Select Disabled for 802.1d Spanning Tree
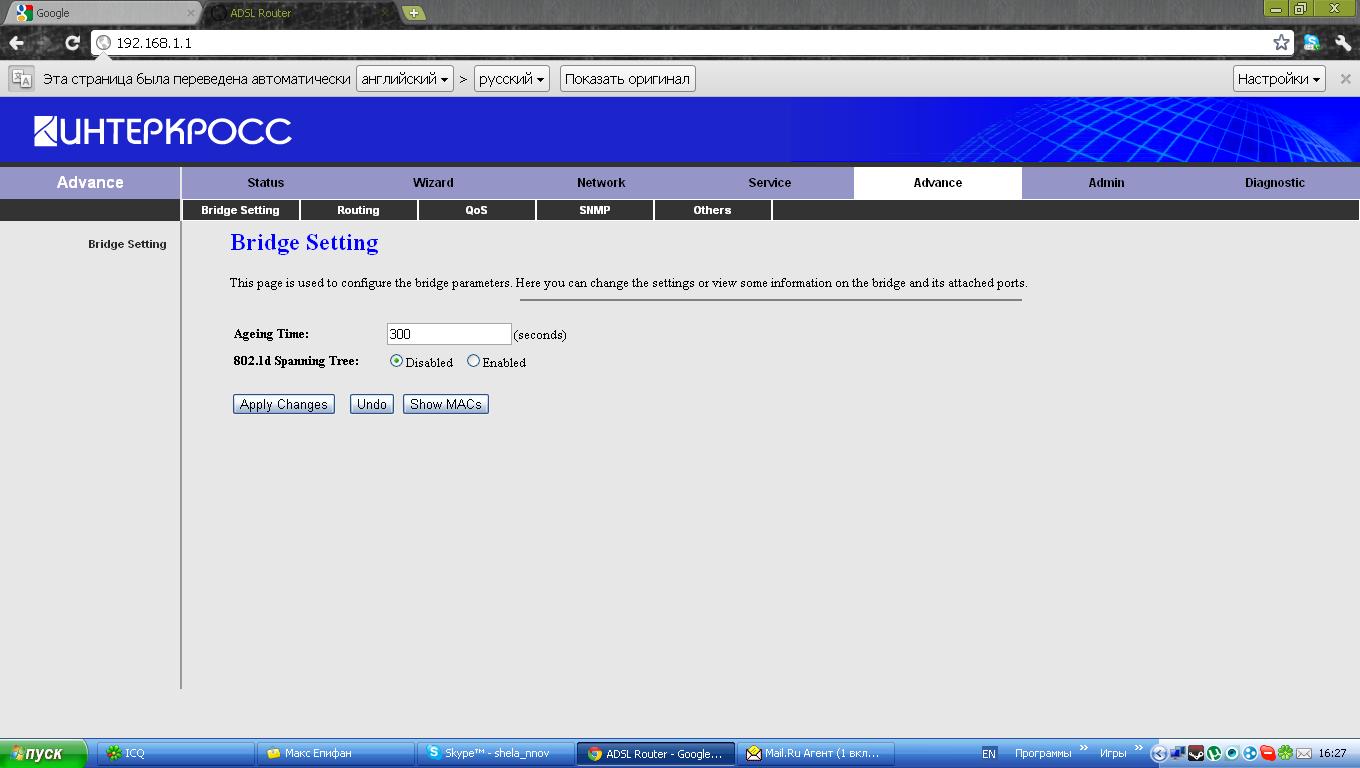The width and height of the screenshot is (1360, 768). [397, 361]
